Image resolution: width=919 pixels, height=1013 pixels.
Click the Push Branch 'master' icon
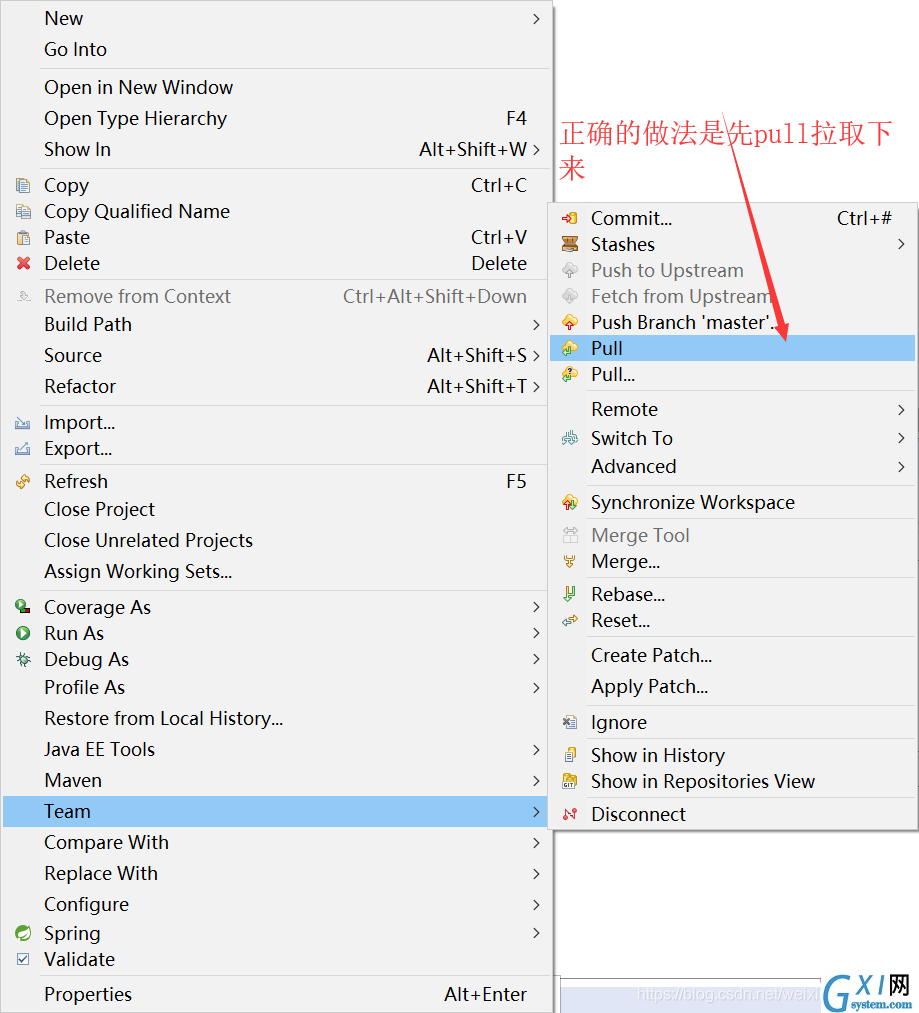570,322
